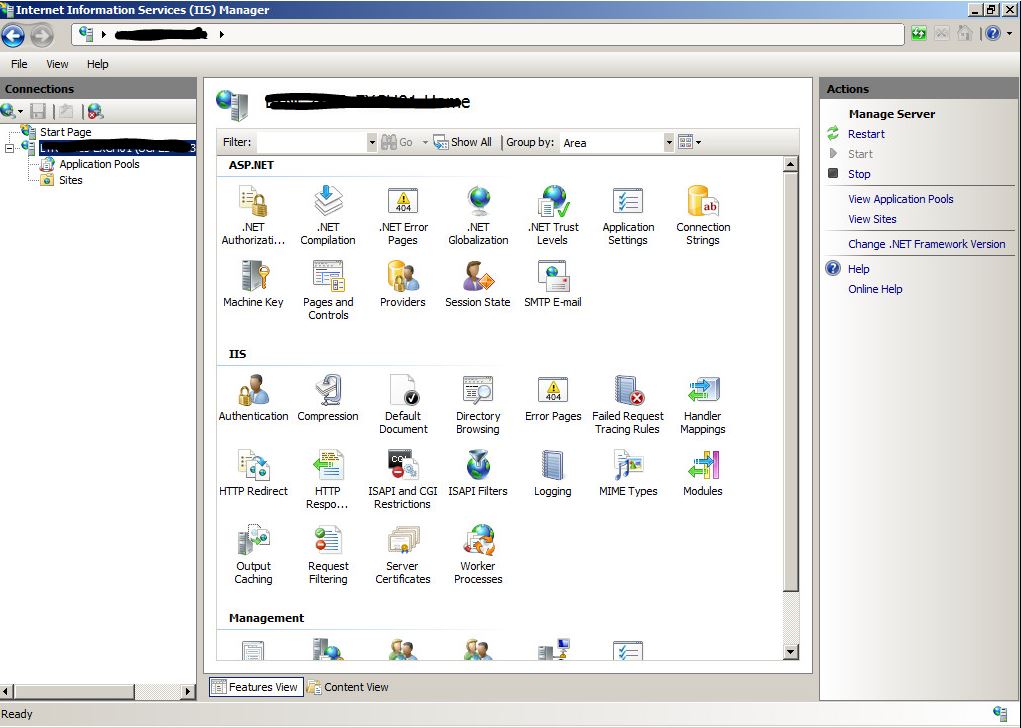Select Application Pools tree node
1021x728 pixels.
click(x=99, y=164)
